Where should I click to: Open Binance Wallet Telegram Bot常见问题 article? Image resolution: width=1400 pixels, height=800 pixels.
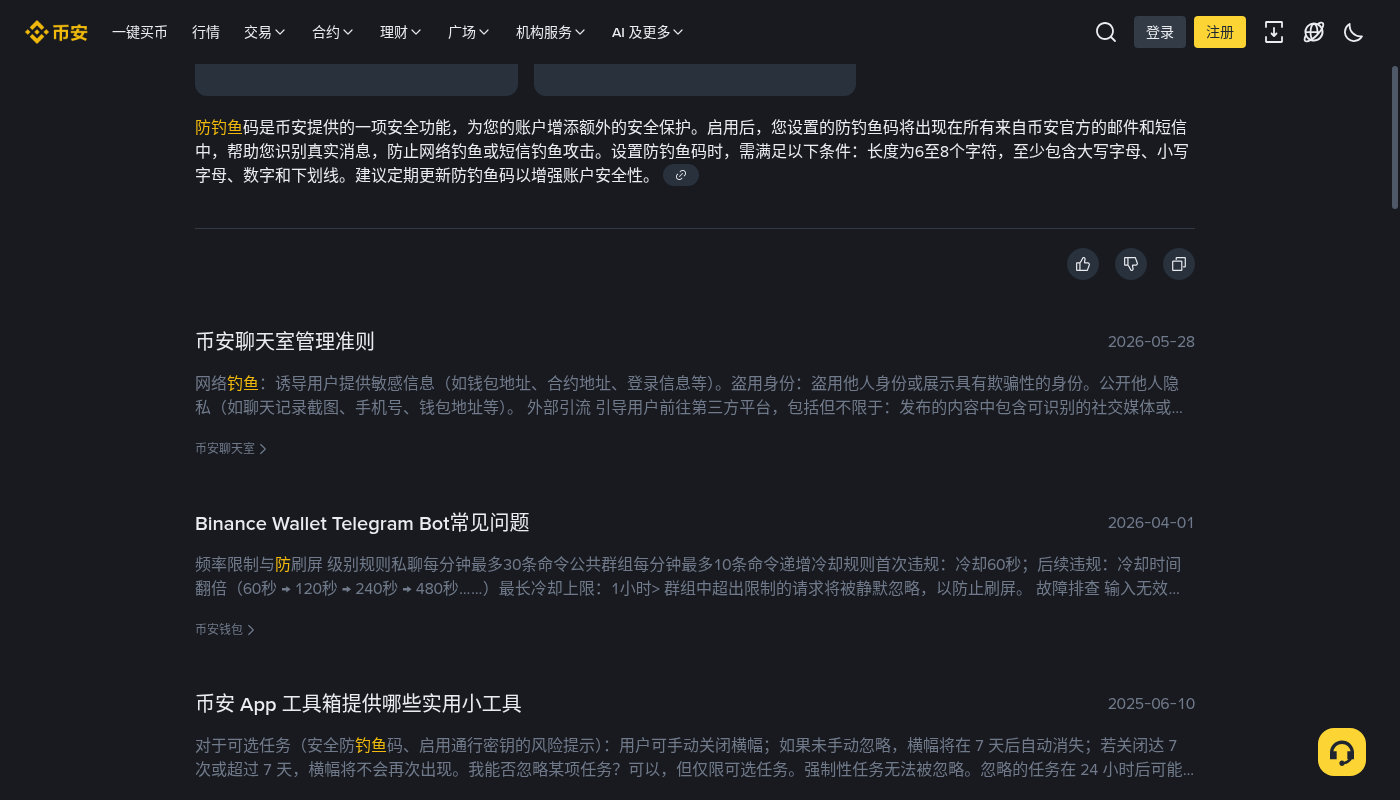coord(362,522)
